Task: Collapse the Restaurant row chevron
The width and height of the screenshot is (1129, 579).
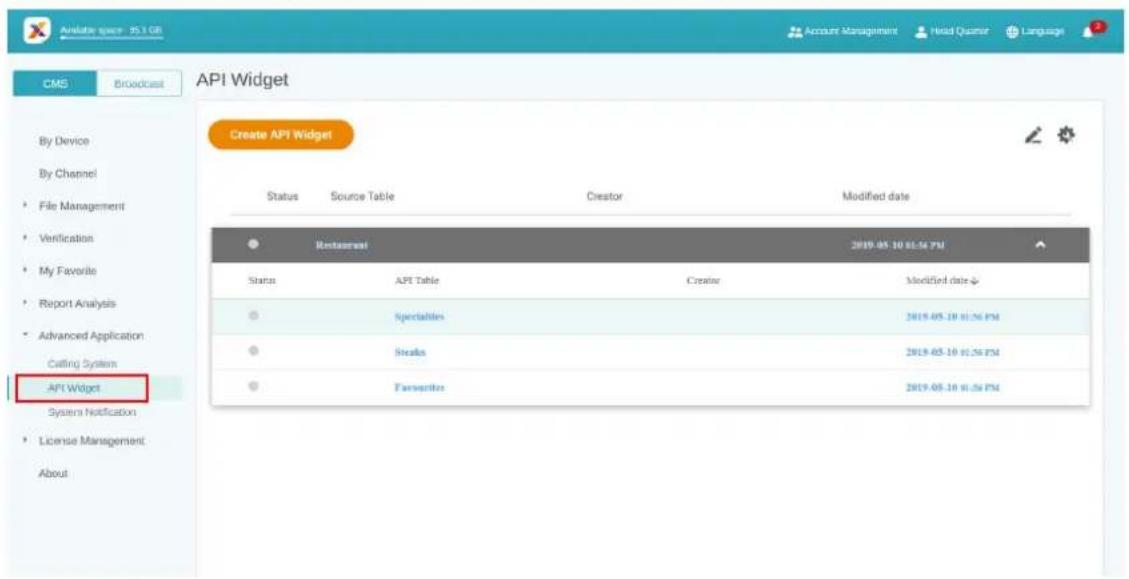Action: (1040, 246)
